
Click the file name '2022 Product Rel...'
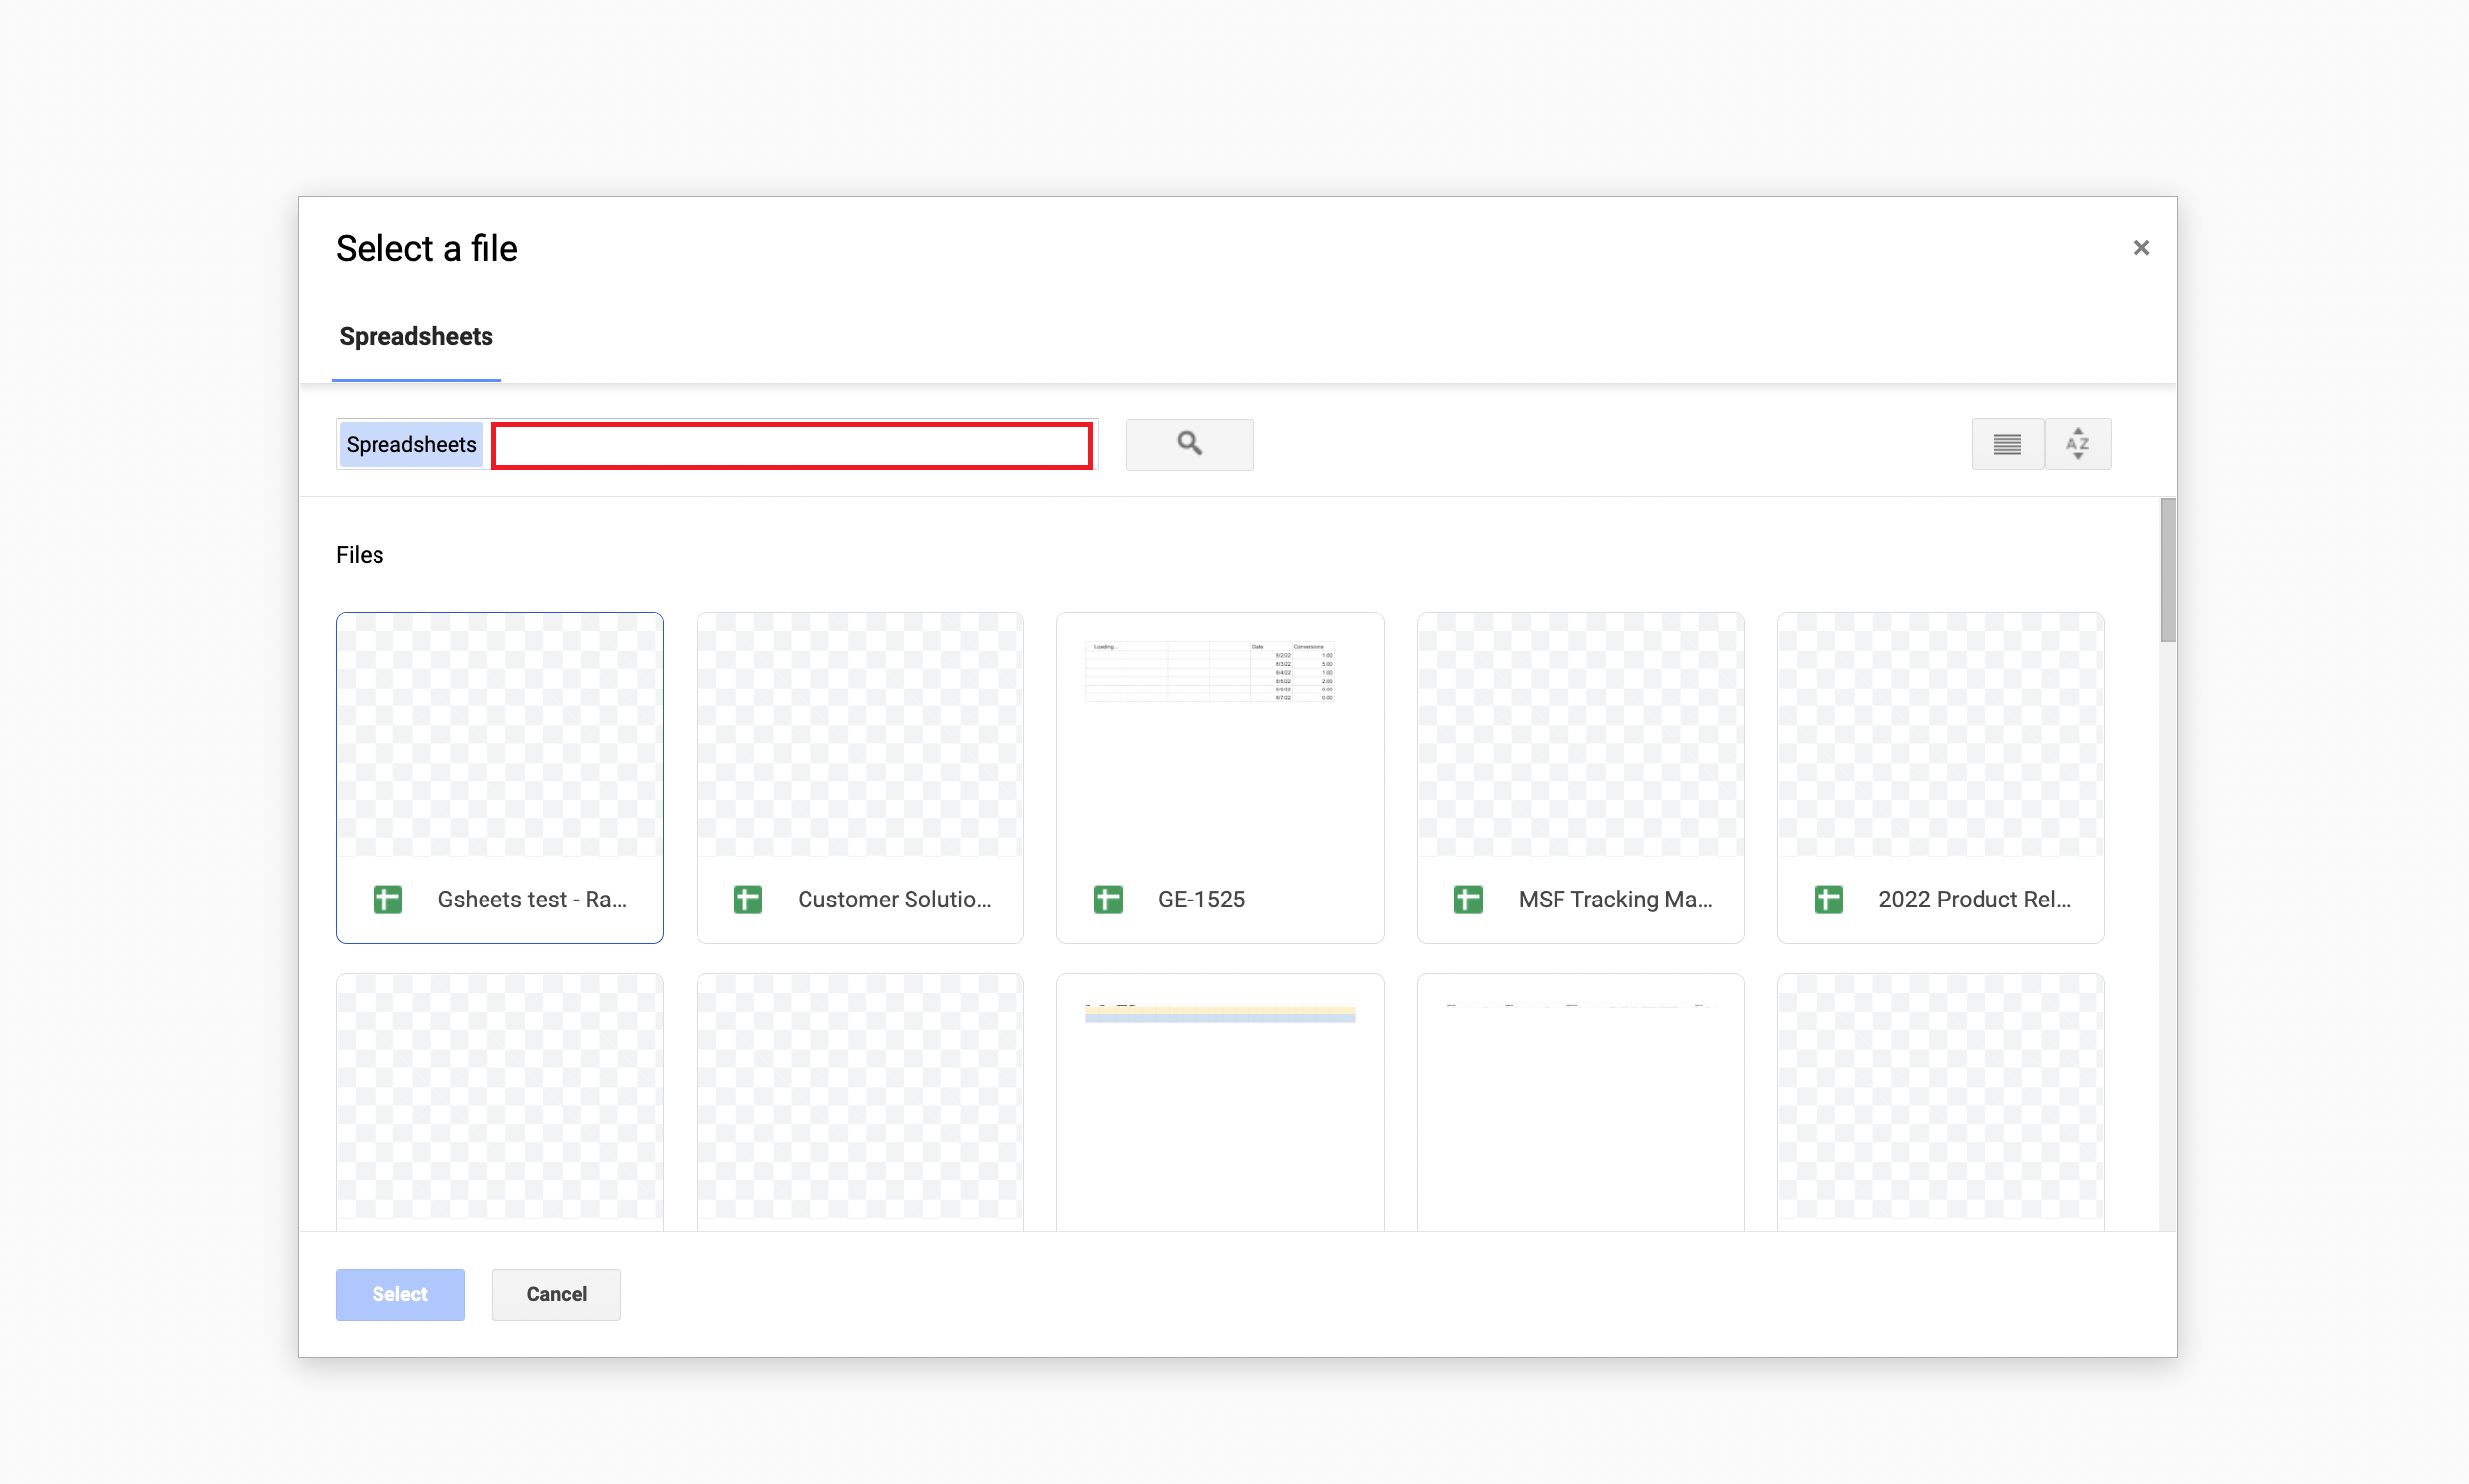tap(1974, 899)
